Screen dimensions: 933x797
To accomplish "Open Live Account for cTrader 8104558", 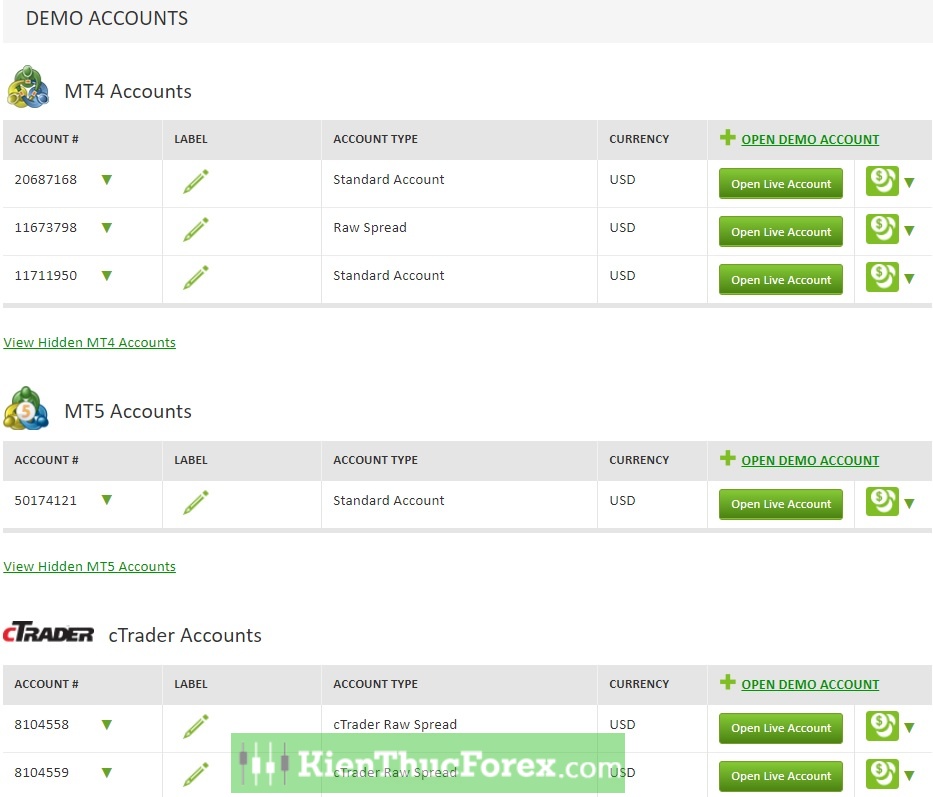I will [781, 728].
